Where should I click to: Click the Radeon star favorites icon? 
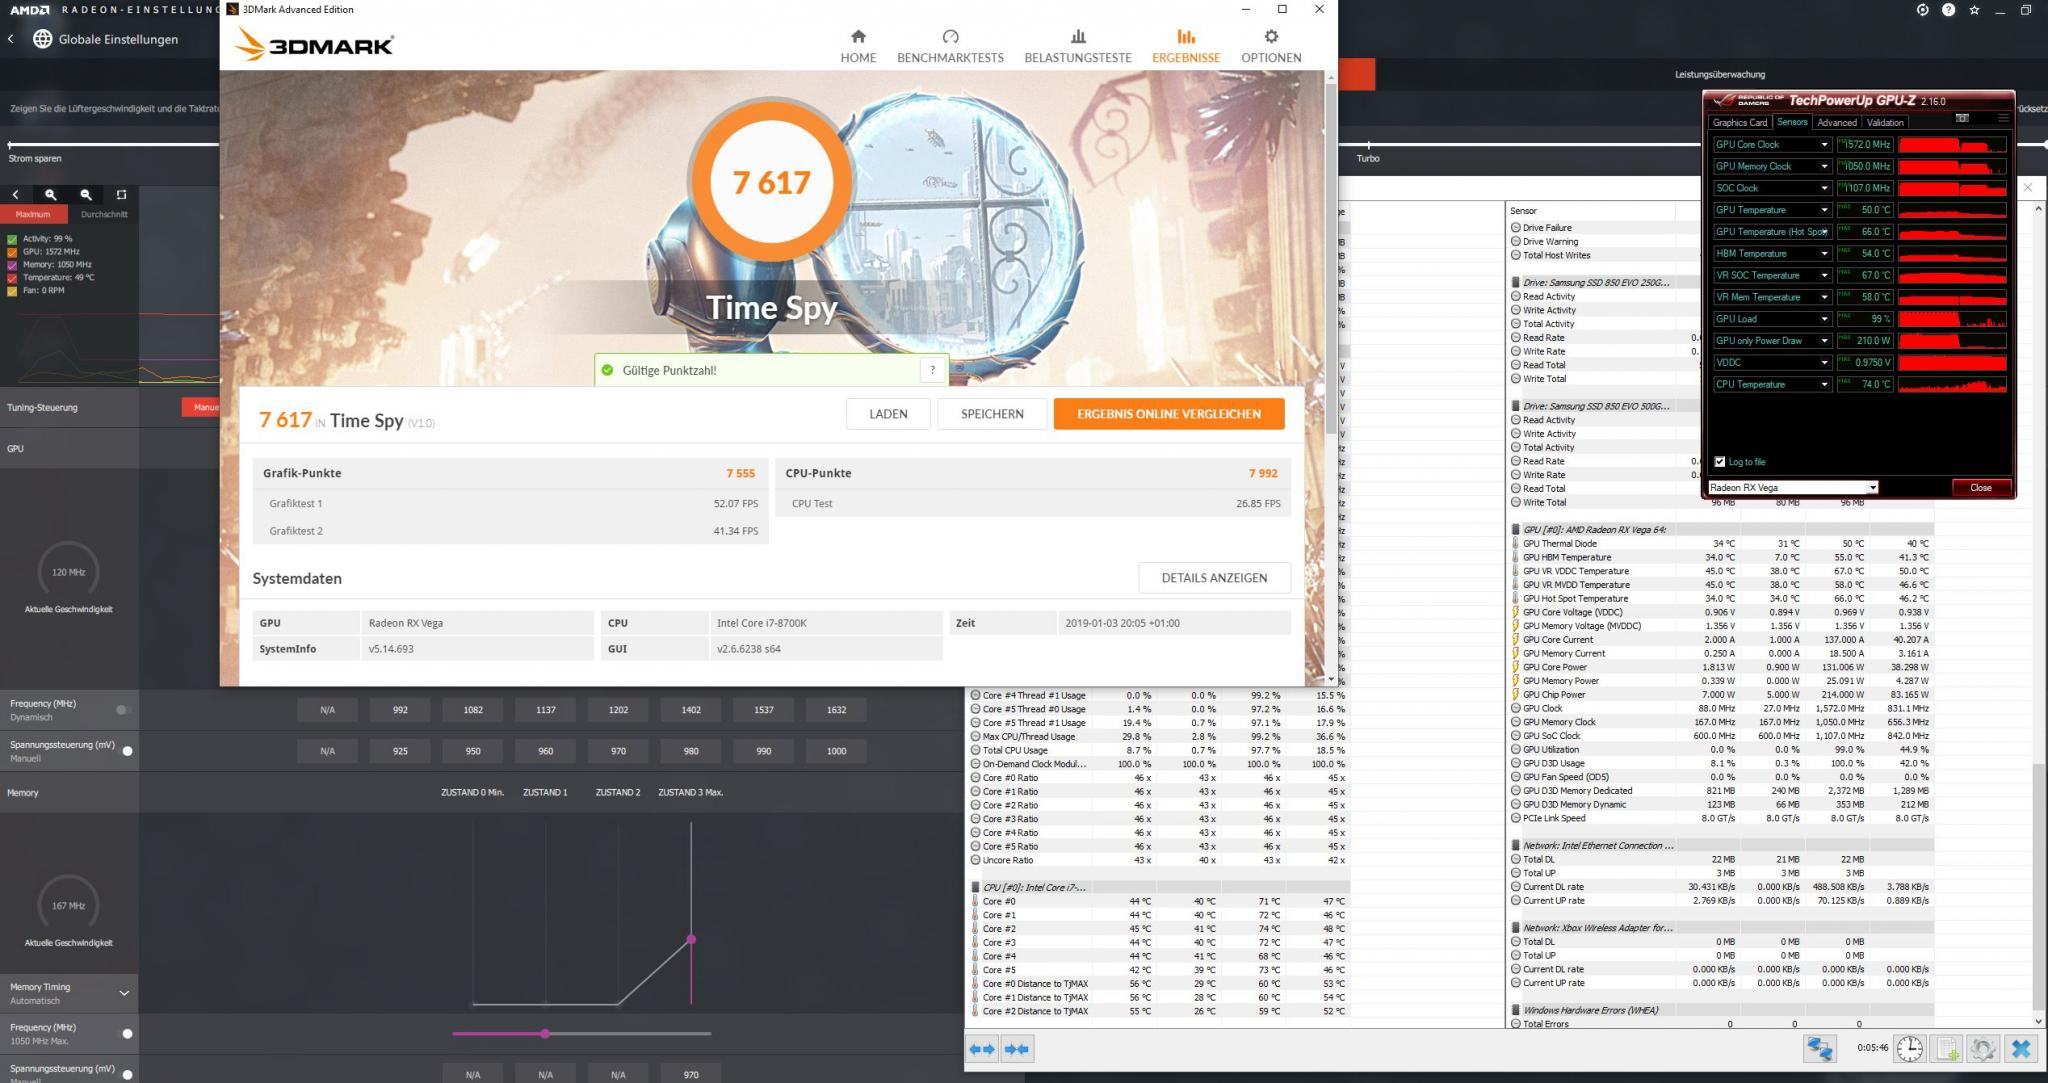pos(1974,10)
